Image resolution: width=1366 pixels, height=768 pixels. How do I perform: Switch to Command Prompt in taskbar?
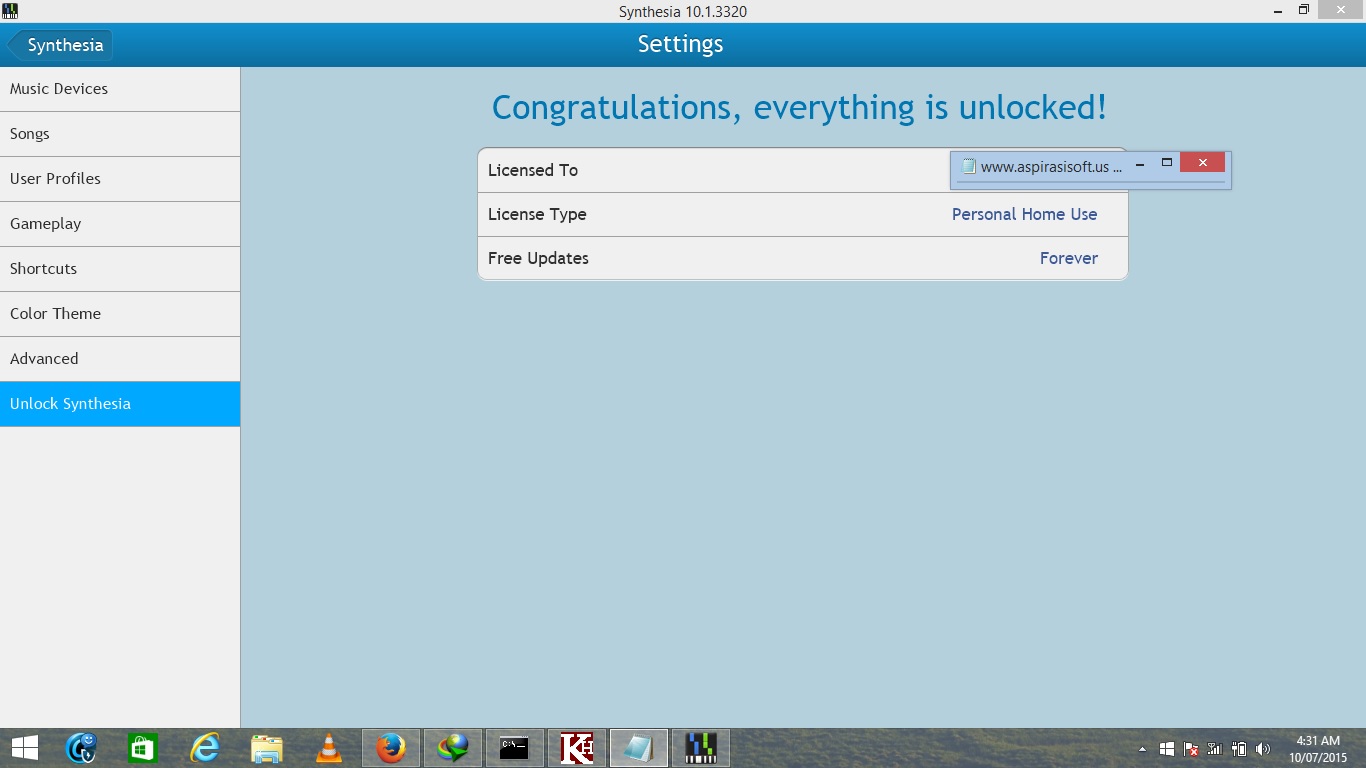[x=515, y=748]
